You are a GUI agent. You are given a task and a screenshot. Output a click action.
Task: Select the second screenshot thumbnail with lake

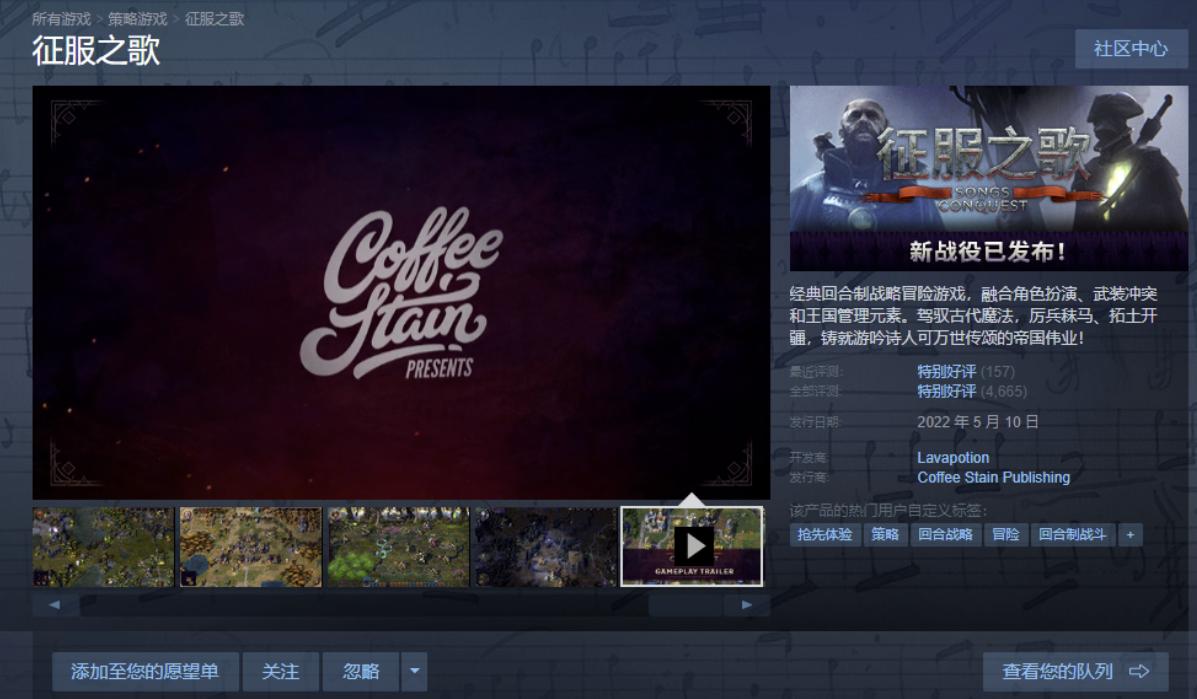point(250,547)
